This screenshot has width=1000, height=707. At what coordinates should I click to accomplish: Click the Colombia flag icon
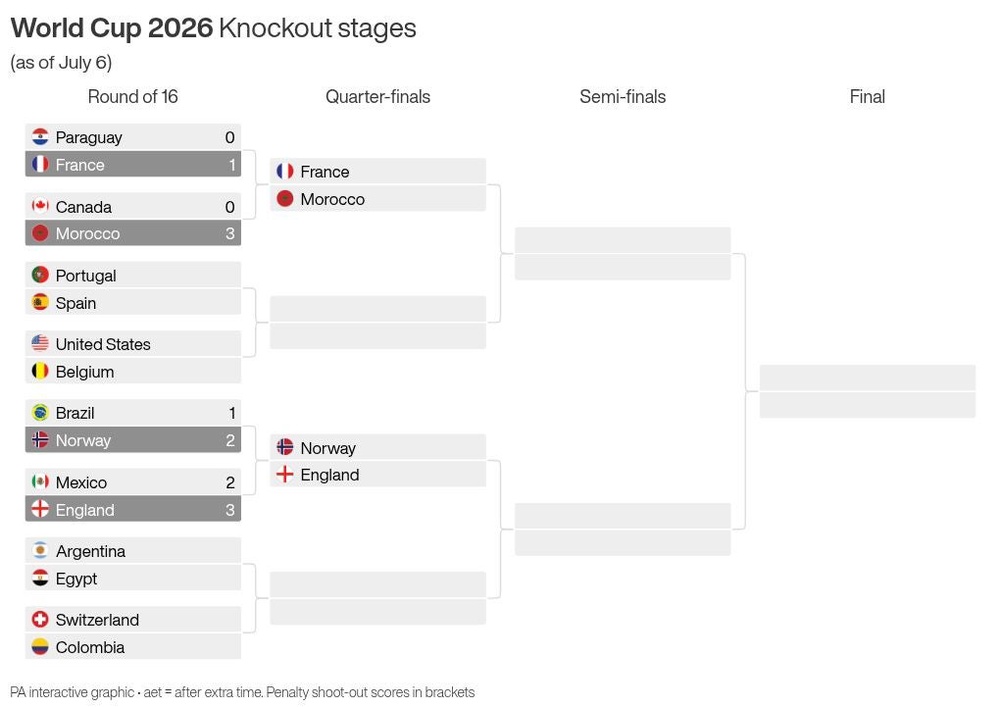click(40, 646)
